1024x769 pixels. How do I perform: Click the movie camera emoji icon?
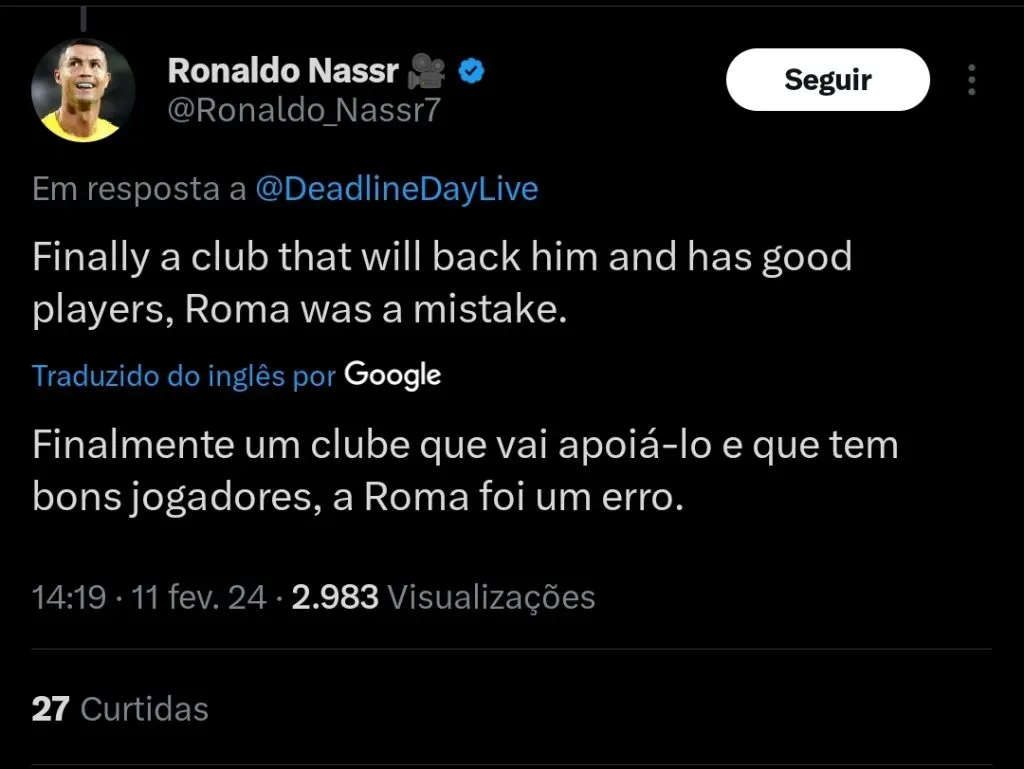tap(427, 71)
